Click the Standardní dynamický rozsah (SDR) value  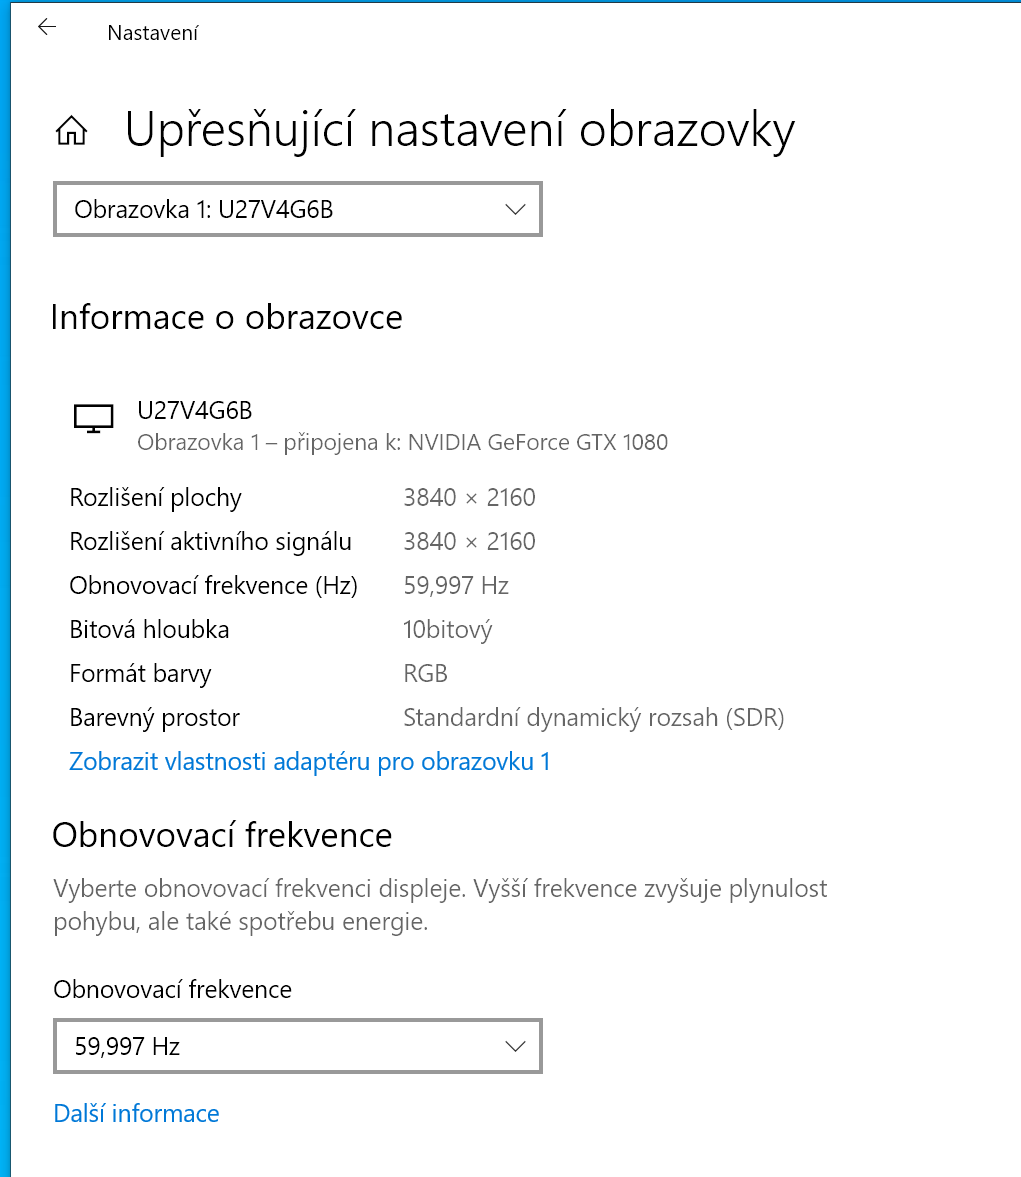593,718
